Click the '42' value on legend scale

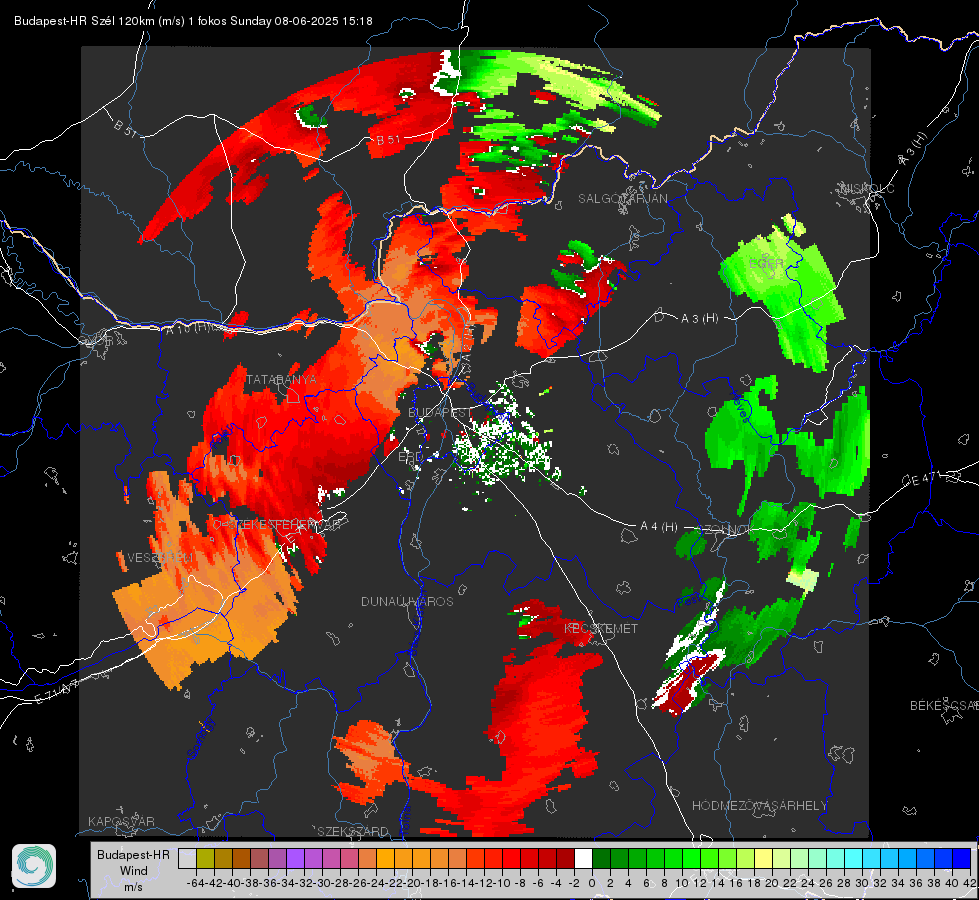pos(970,883)
